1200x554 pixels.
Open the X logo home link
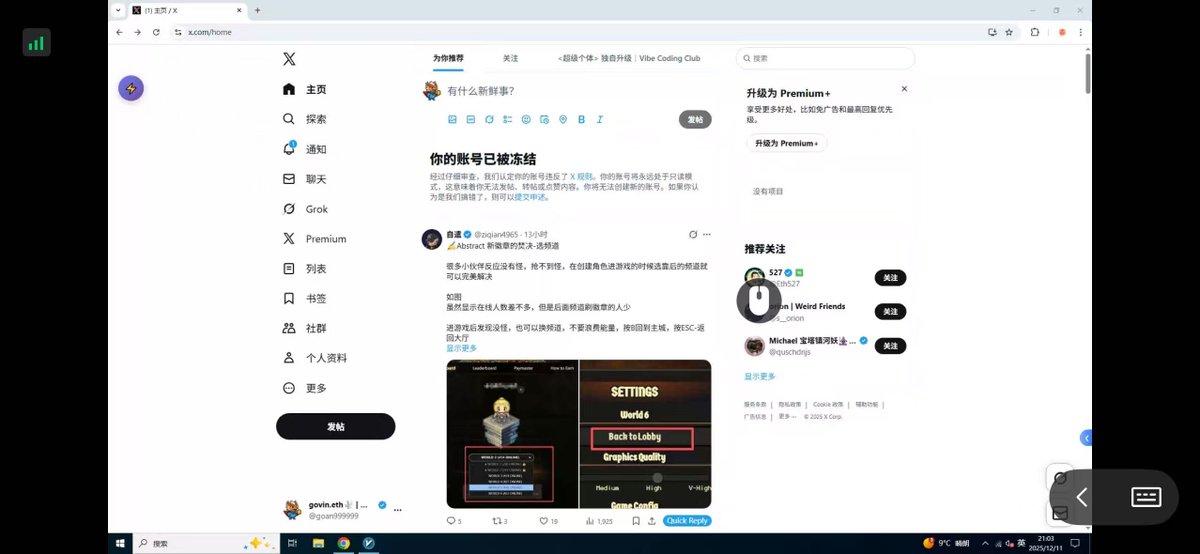tap(289, 59)
